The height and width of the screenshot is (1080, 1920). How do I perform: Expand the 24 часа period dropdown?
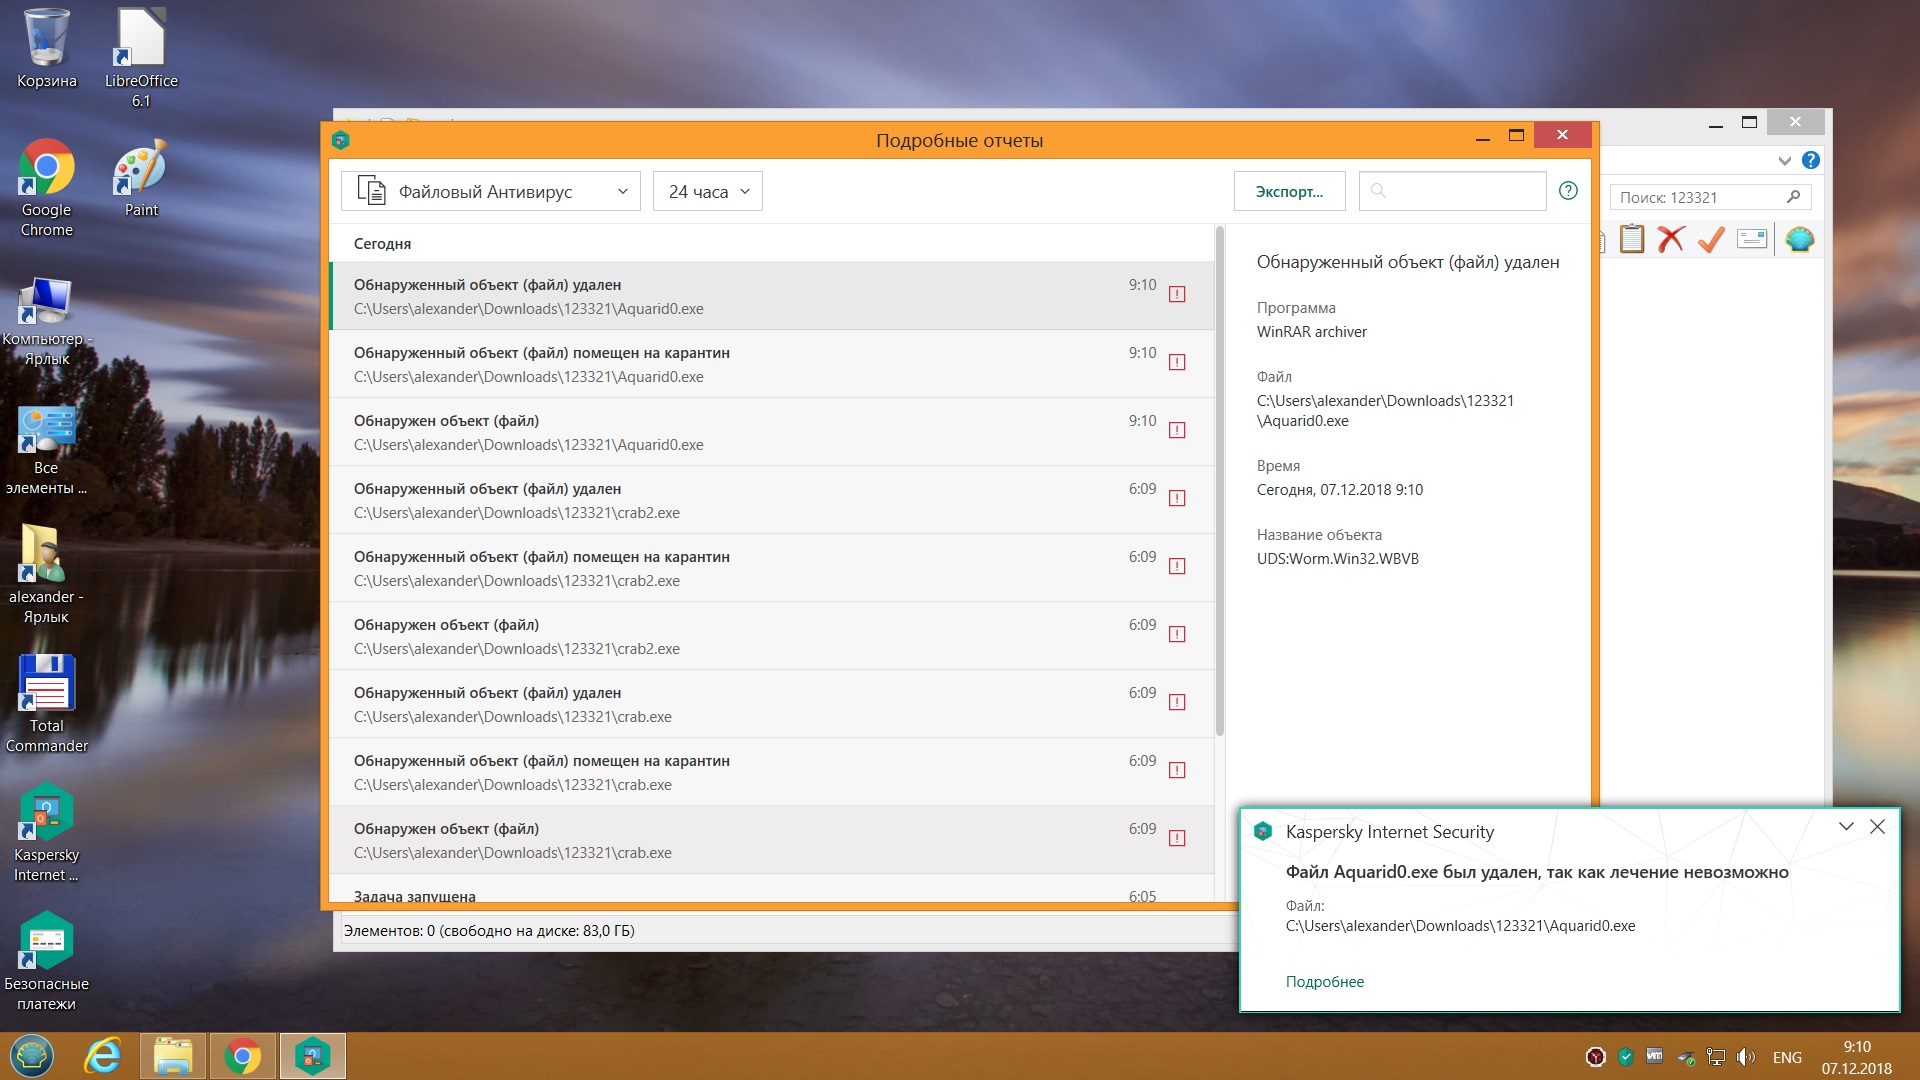pos(708,191)
